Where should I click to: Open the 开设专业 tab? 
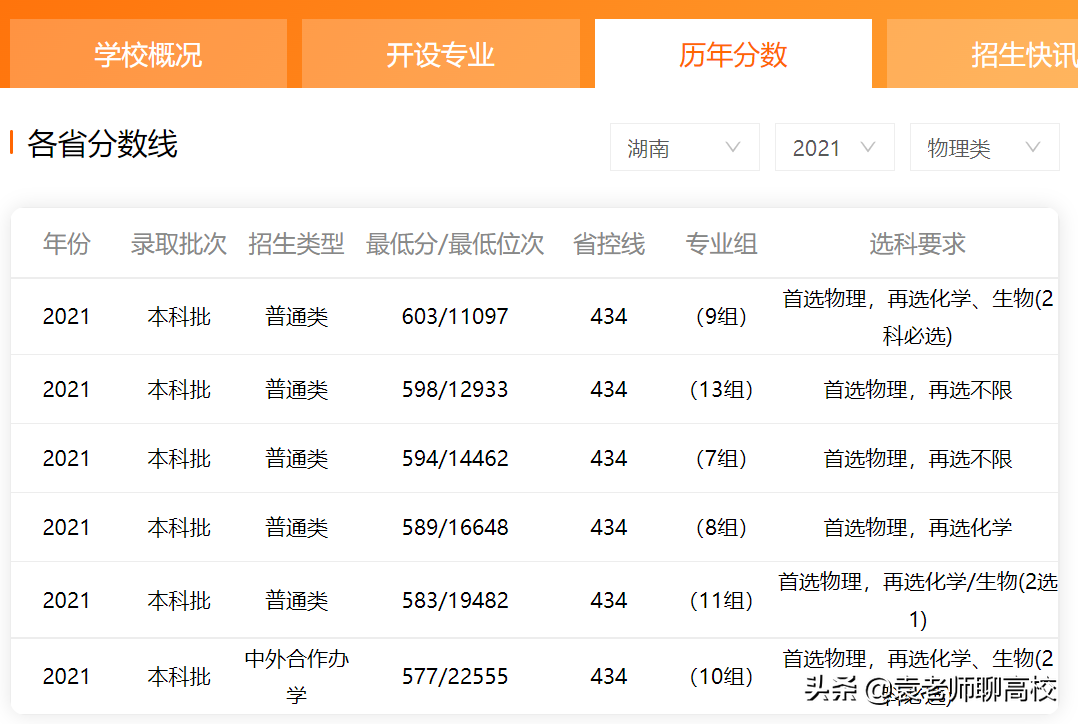440,54
